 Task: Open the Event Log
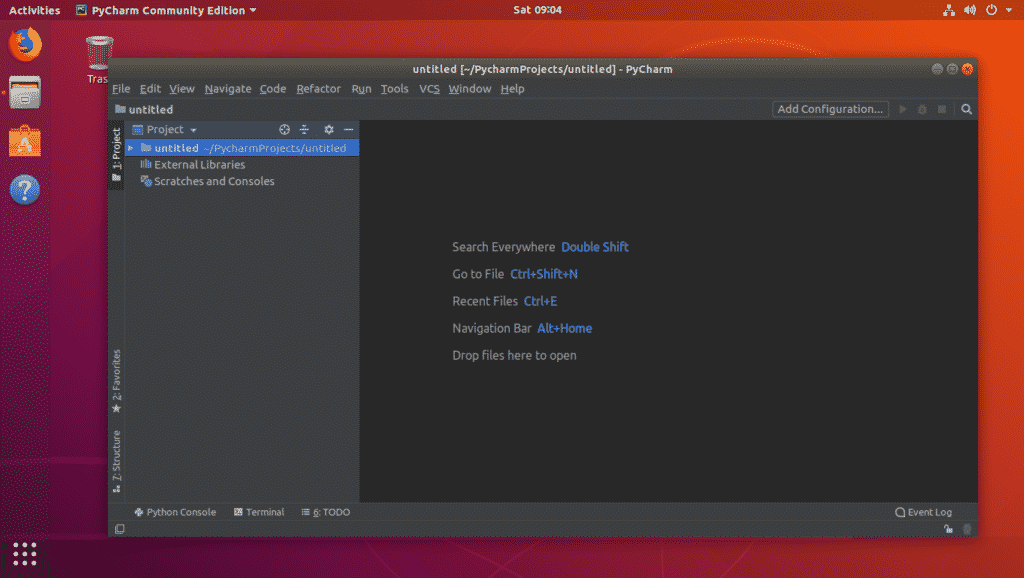pos(923,512)
